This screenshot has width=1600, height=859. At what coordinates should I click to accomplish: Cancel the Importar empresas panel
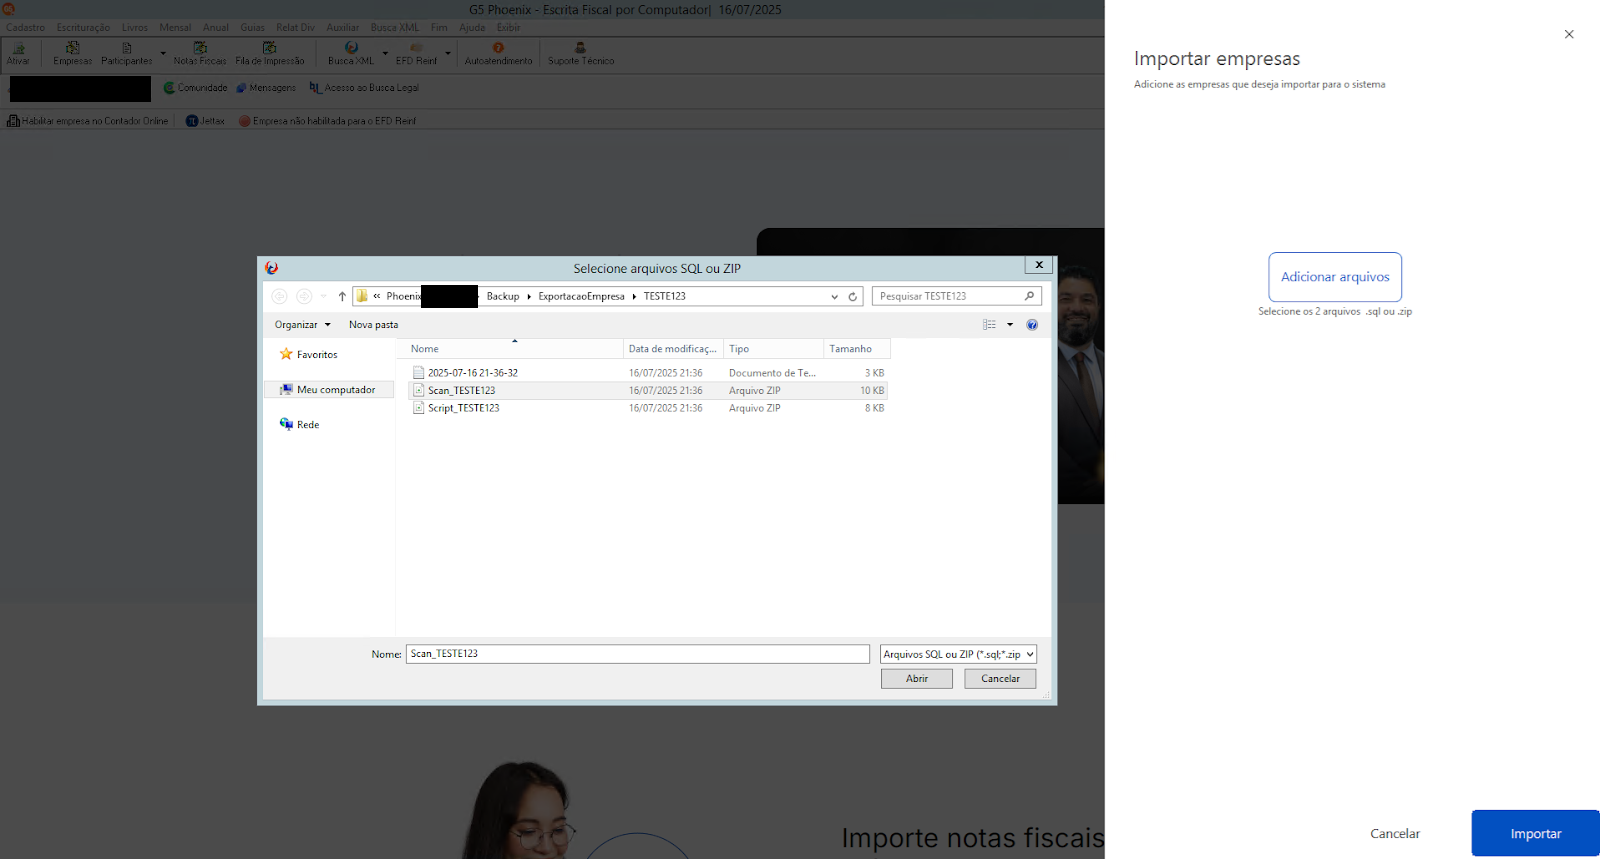point(1395,833)
